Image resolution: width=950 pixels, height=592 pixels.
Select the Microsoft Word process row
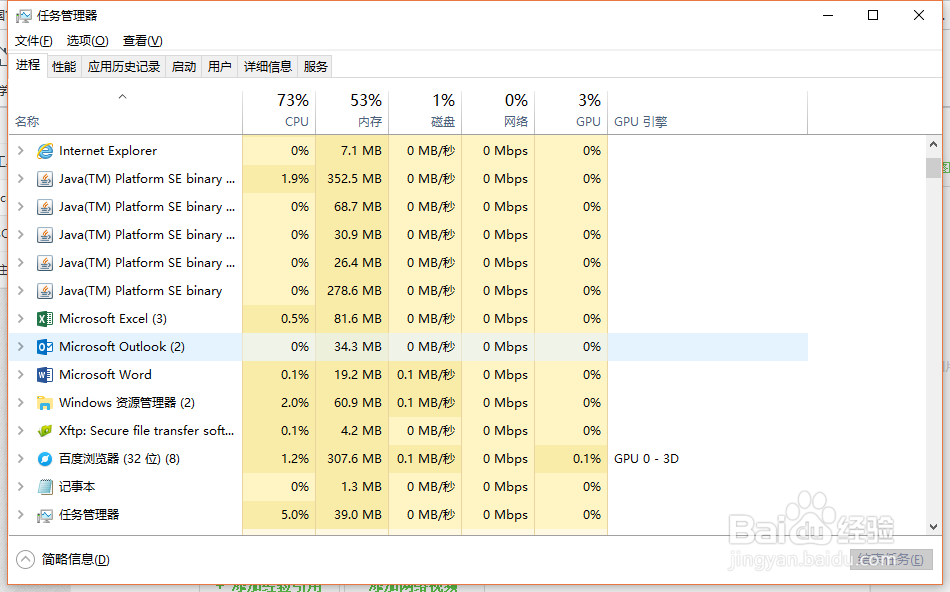[408, 374]
